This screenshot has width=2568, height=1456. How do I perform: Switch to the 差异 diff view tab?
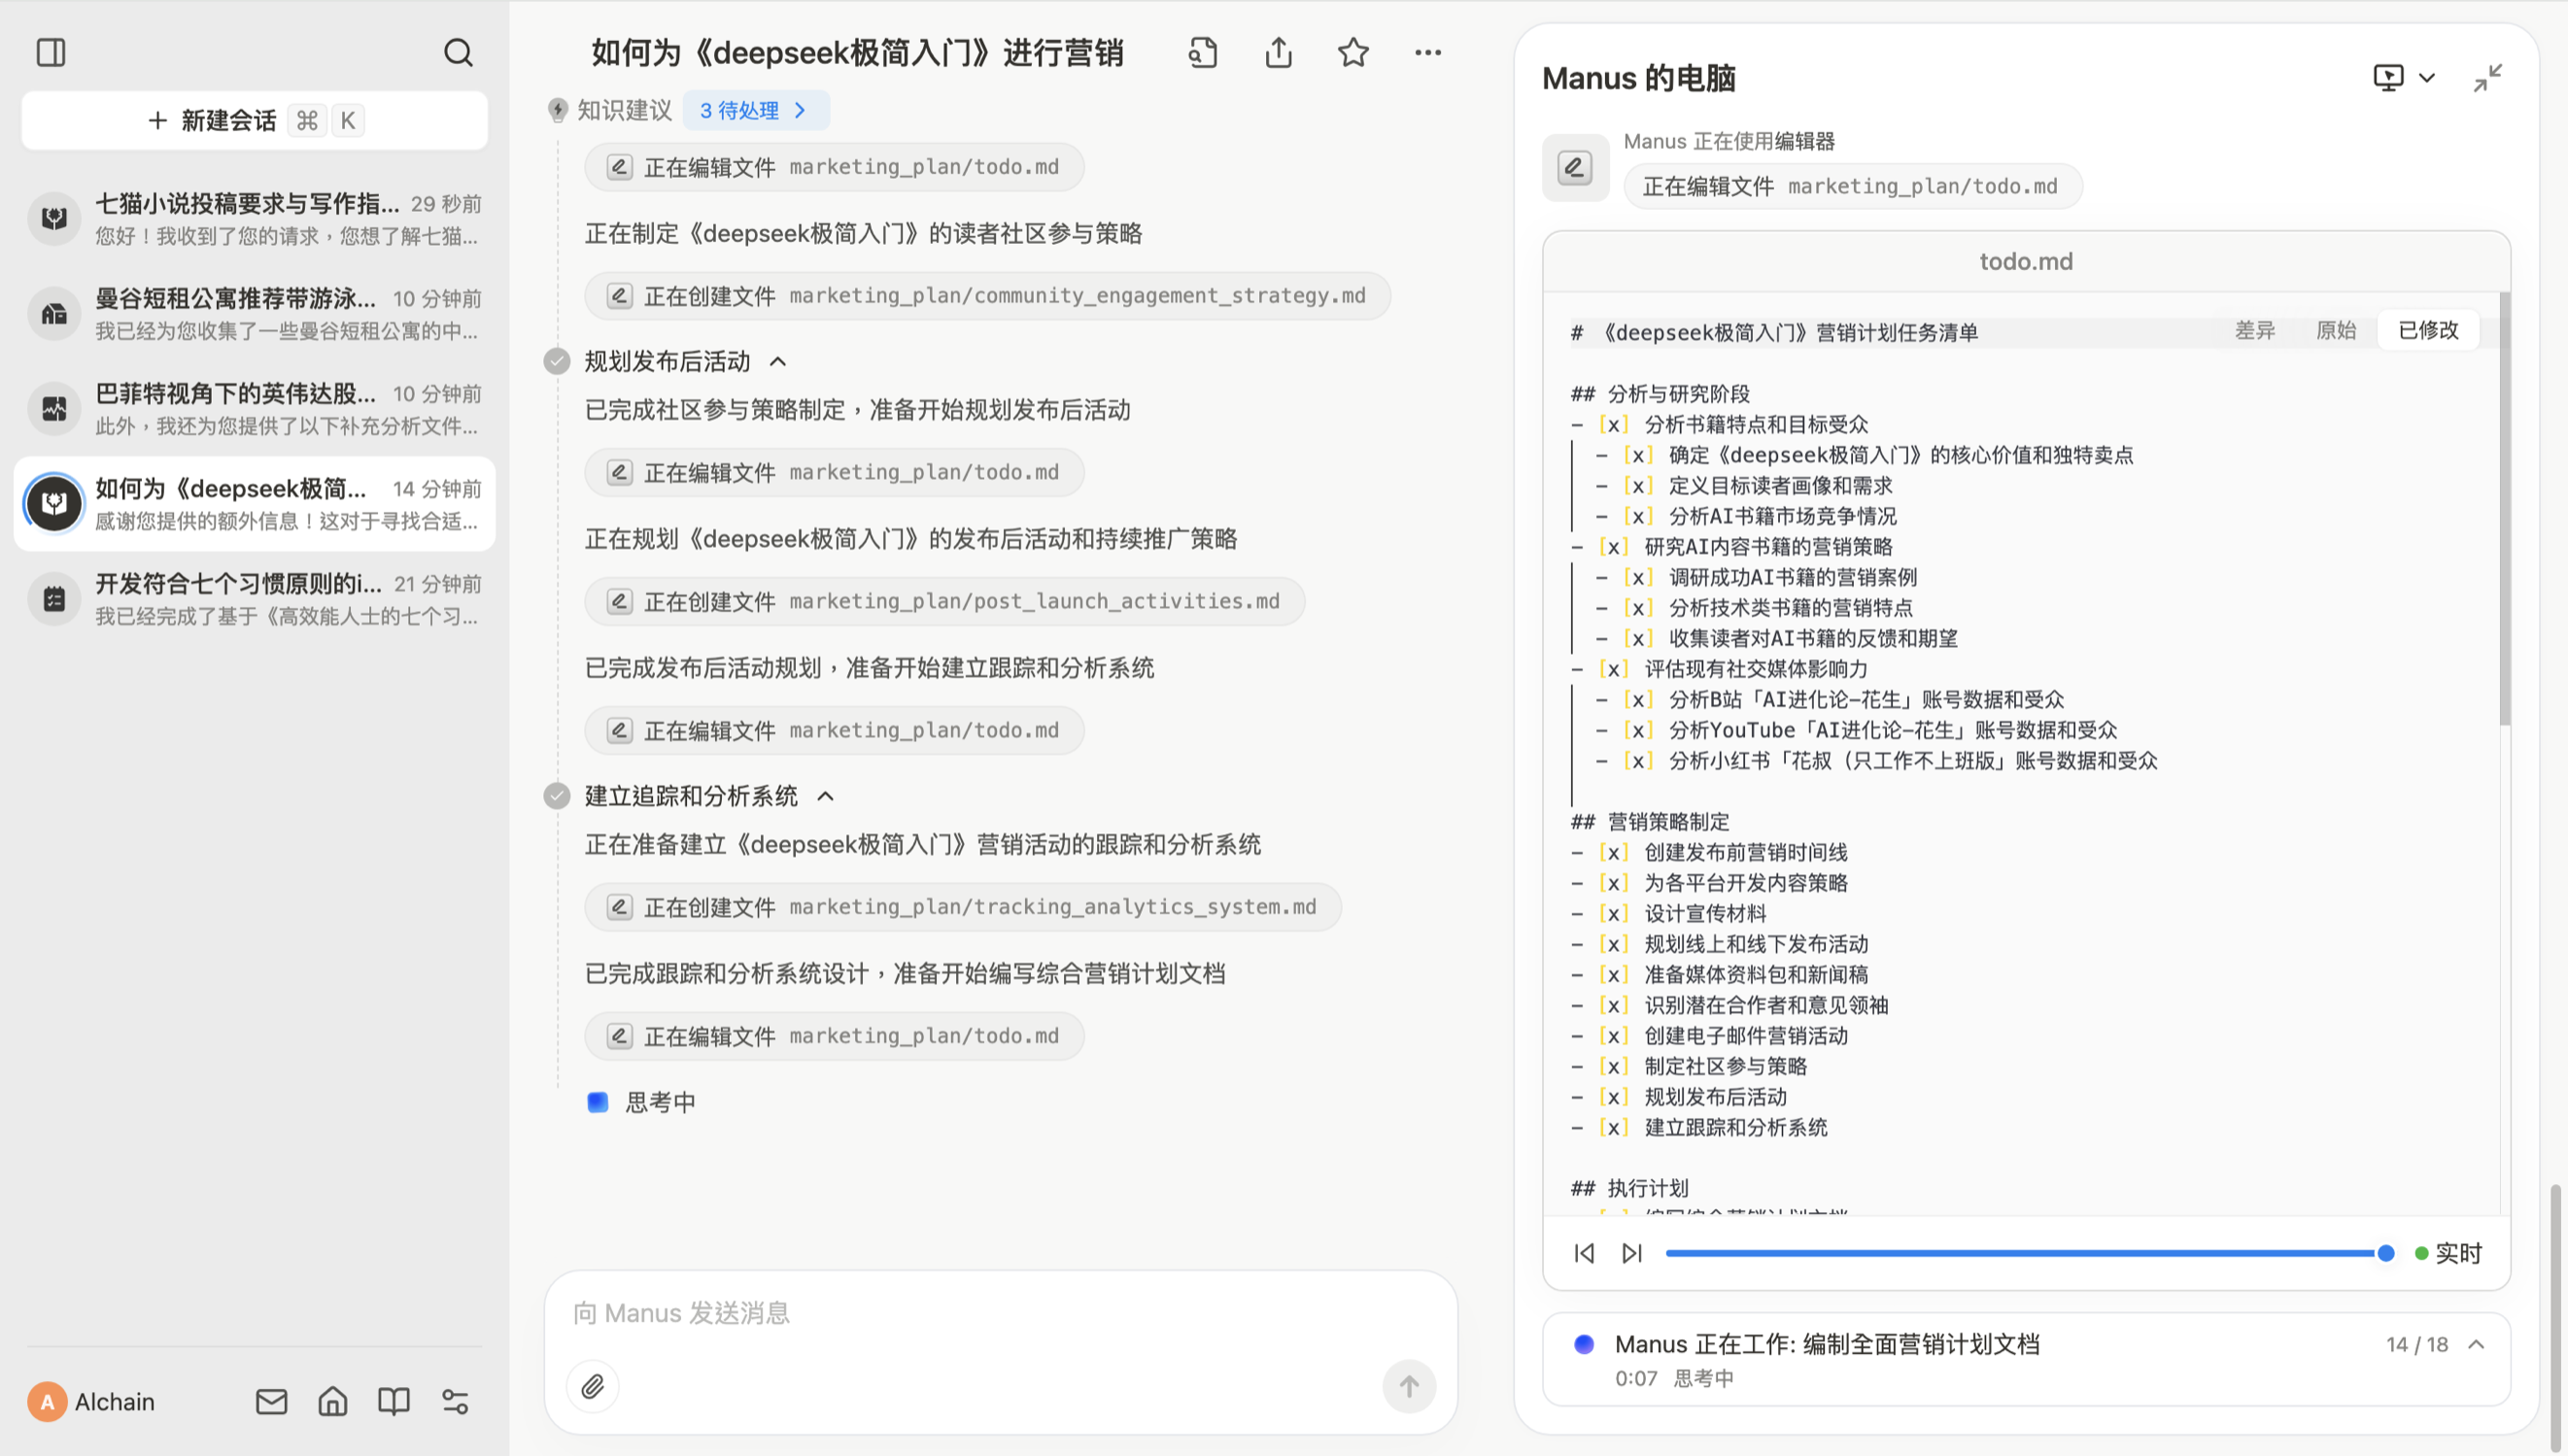click(x=2254, y=330)
